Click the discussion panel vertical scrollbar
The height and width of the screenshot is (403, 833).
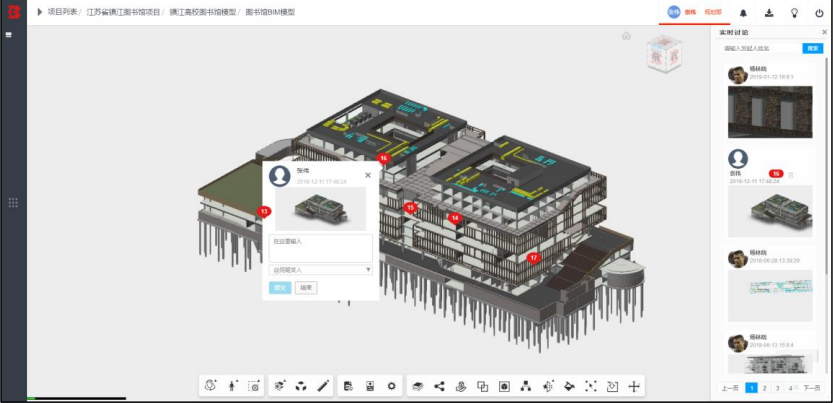(x=826, y=165)
